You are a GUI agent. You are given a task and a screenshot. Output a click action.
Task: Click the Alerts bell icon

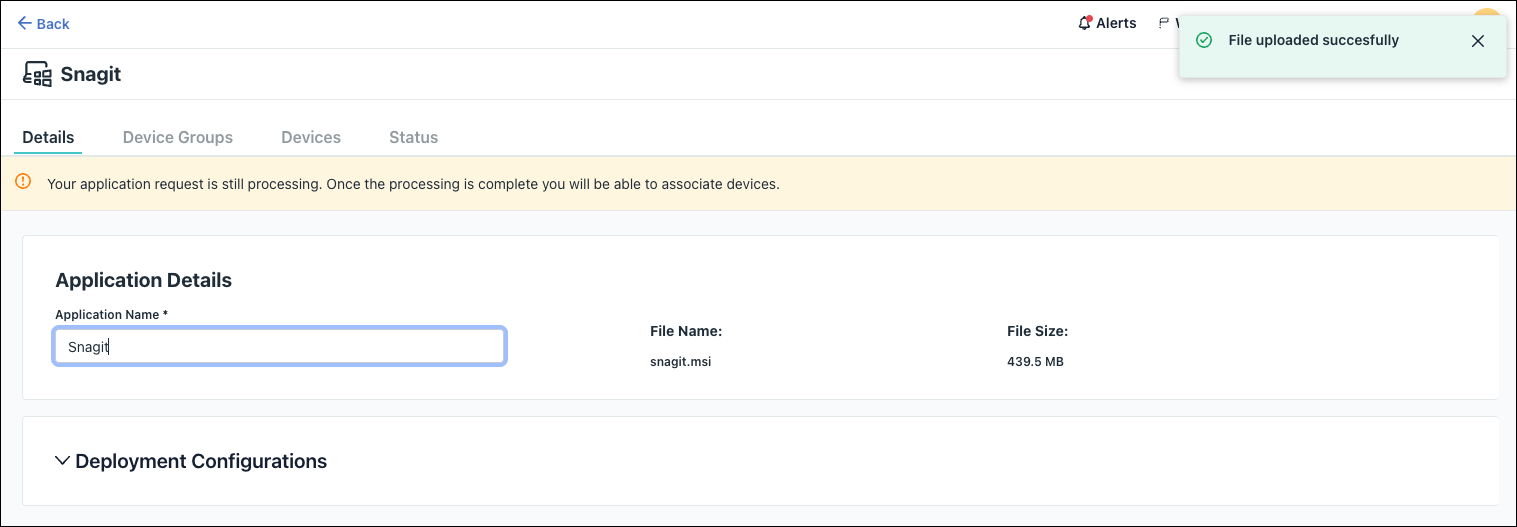click(1085, 23)
